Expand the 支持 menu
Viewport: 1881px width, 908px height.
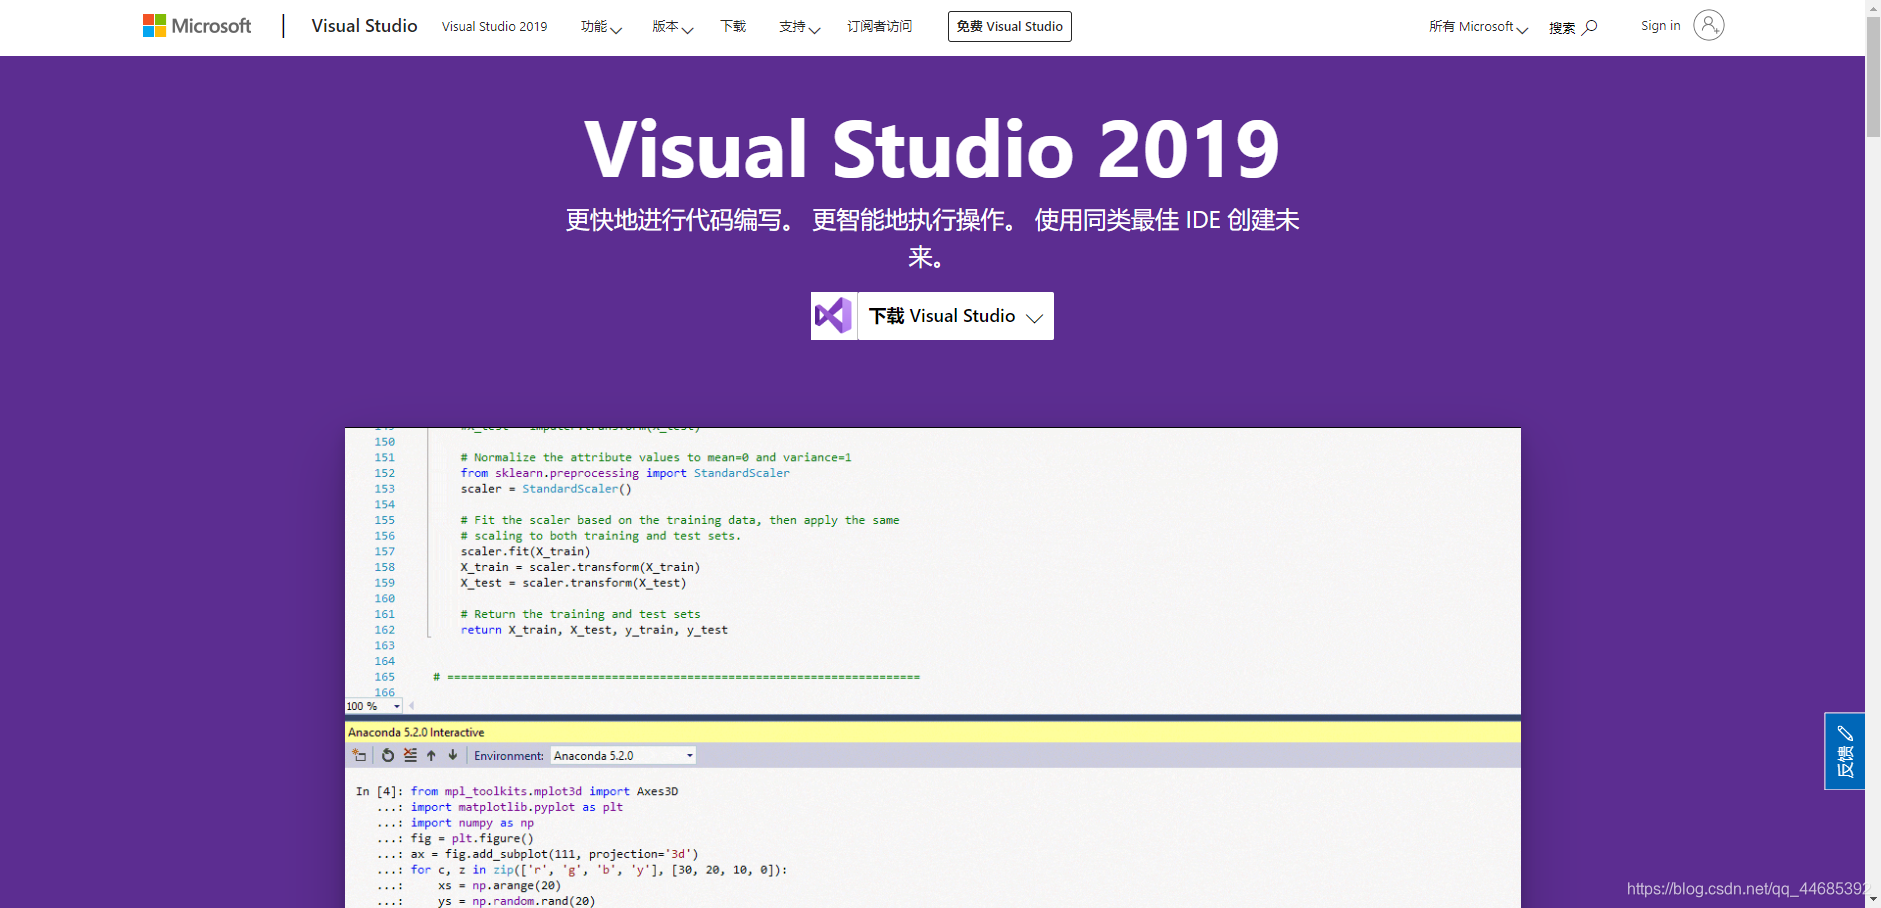coord(799,27)
